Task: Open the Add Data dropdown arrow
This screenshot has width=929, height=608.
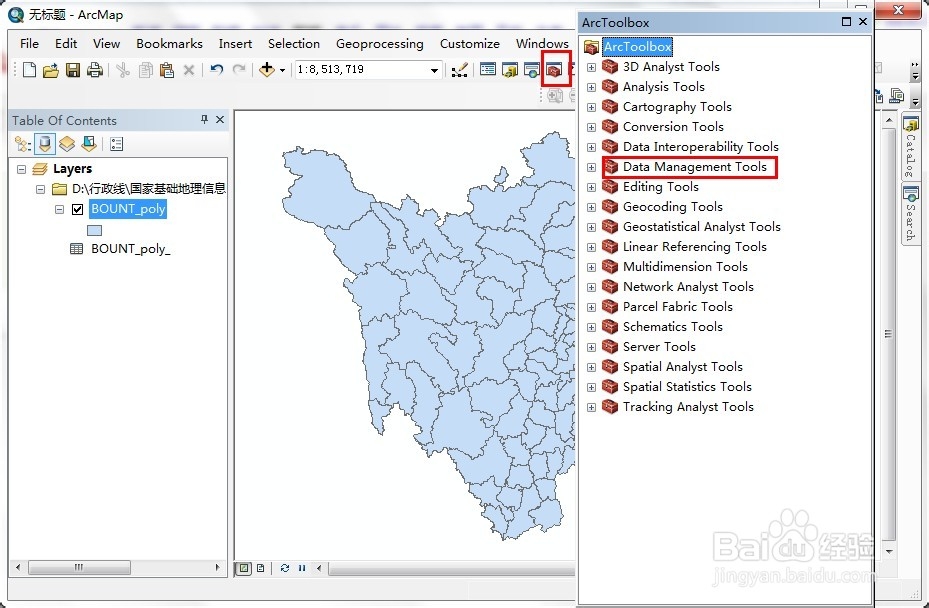Action: (282, 70)
